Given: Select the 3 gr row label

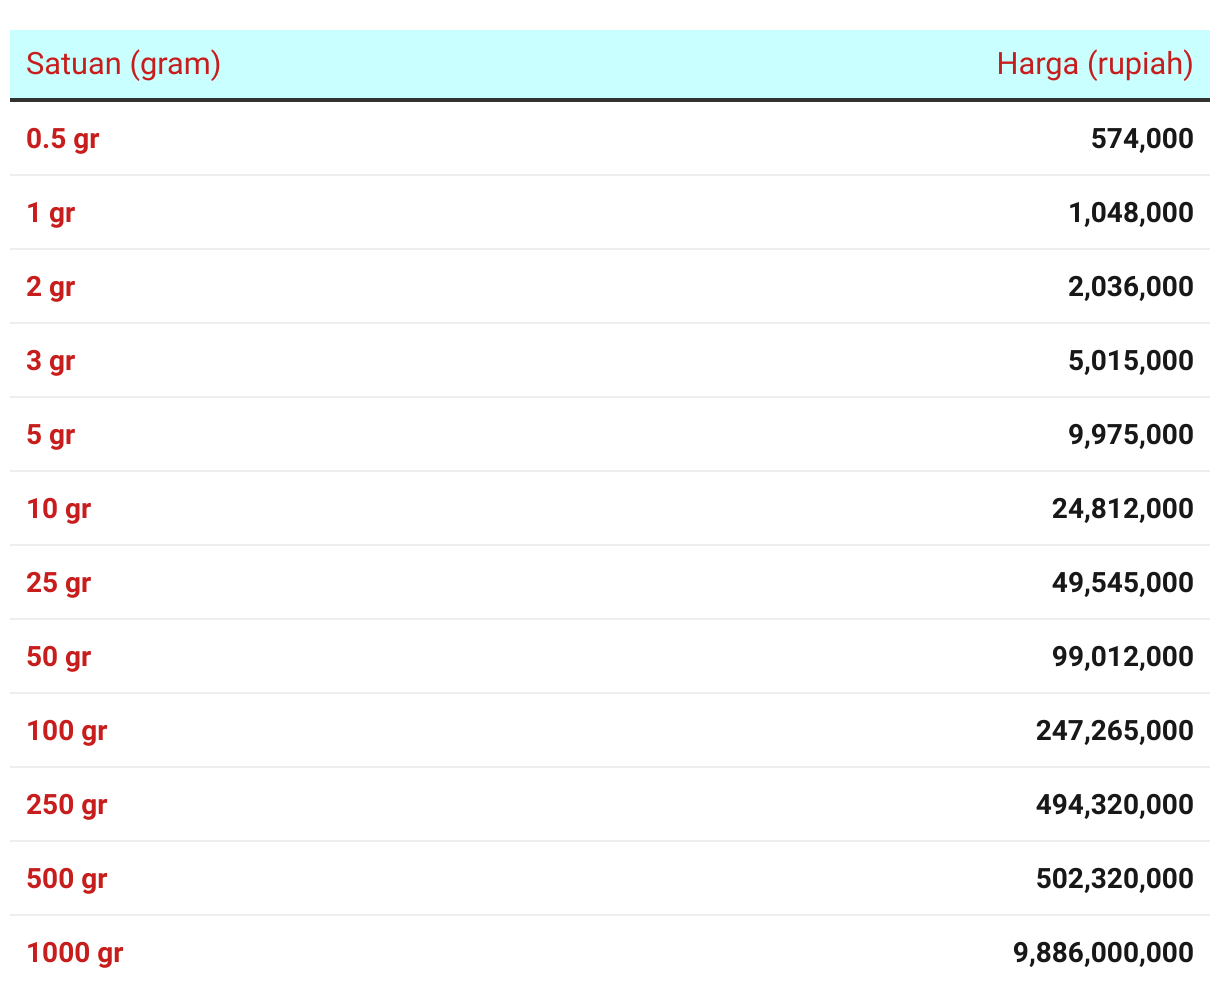Looking at the screenshot, I should point(51,361).
